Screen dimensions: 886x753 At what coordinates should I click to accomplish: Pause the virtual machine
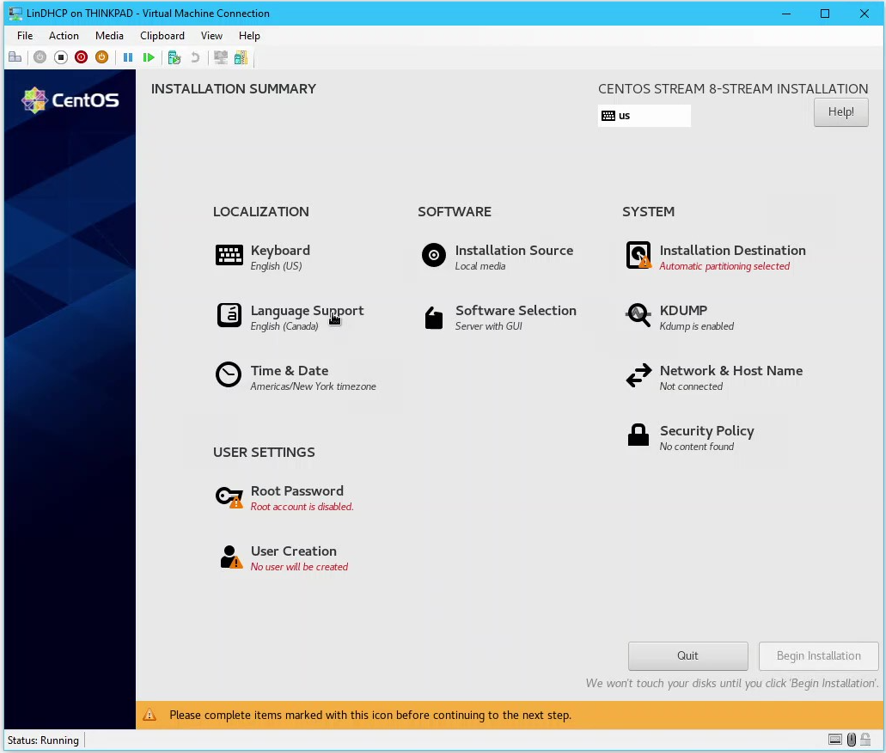128,57
